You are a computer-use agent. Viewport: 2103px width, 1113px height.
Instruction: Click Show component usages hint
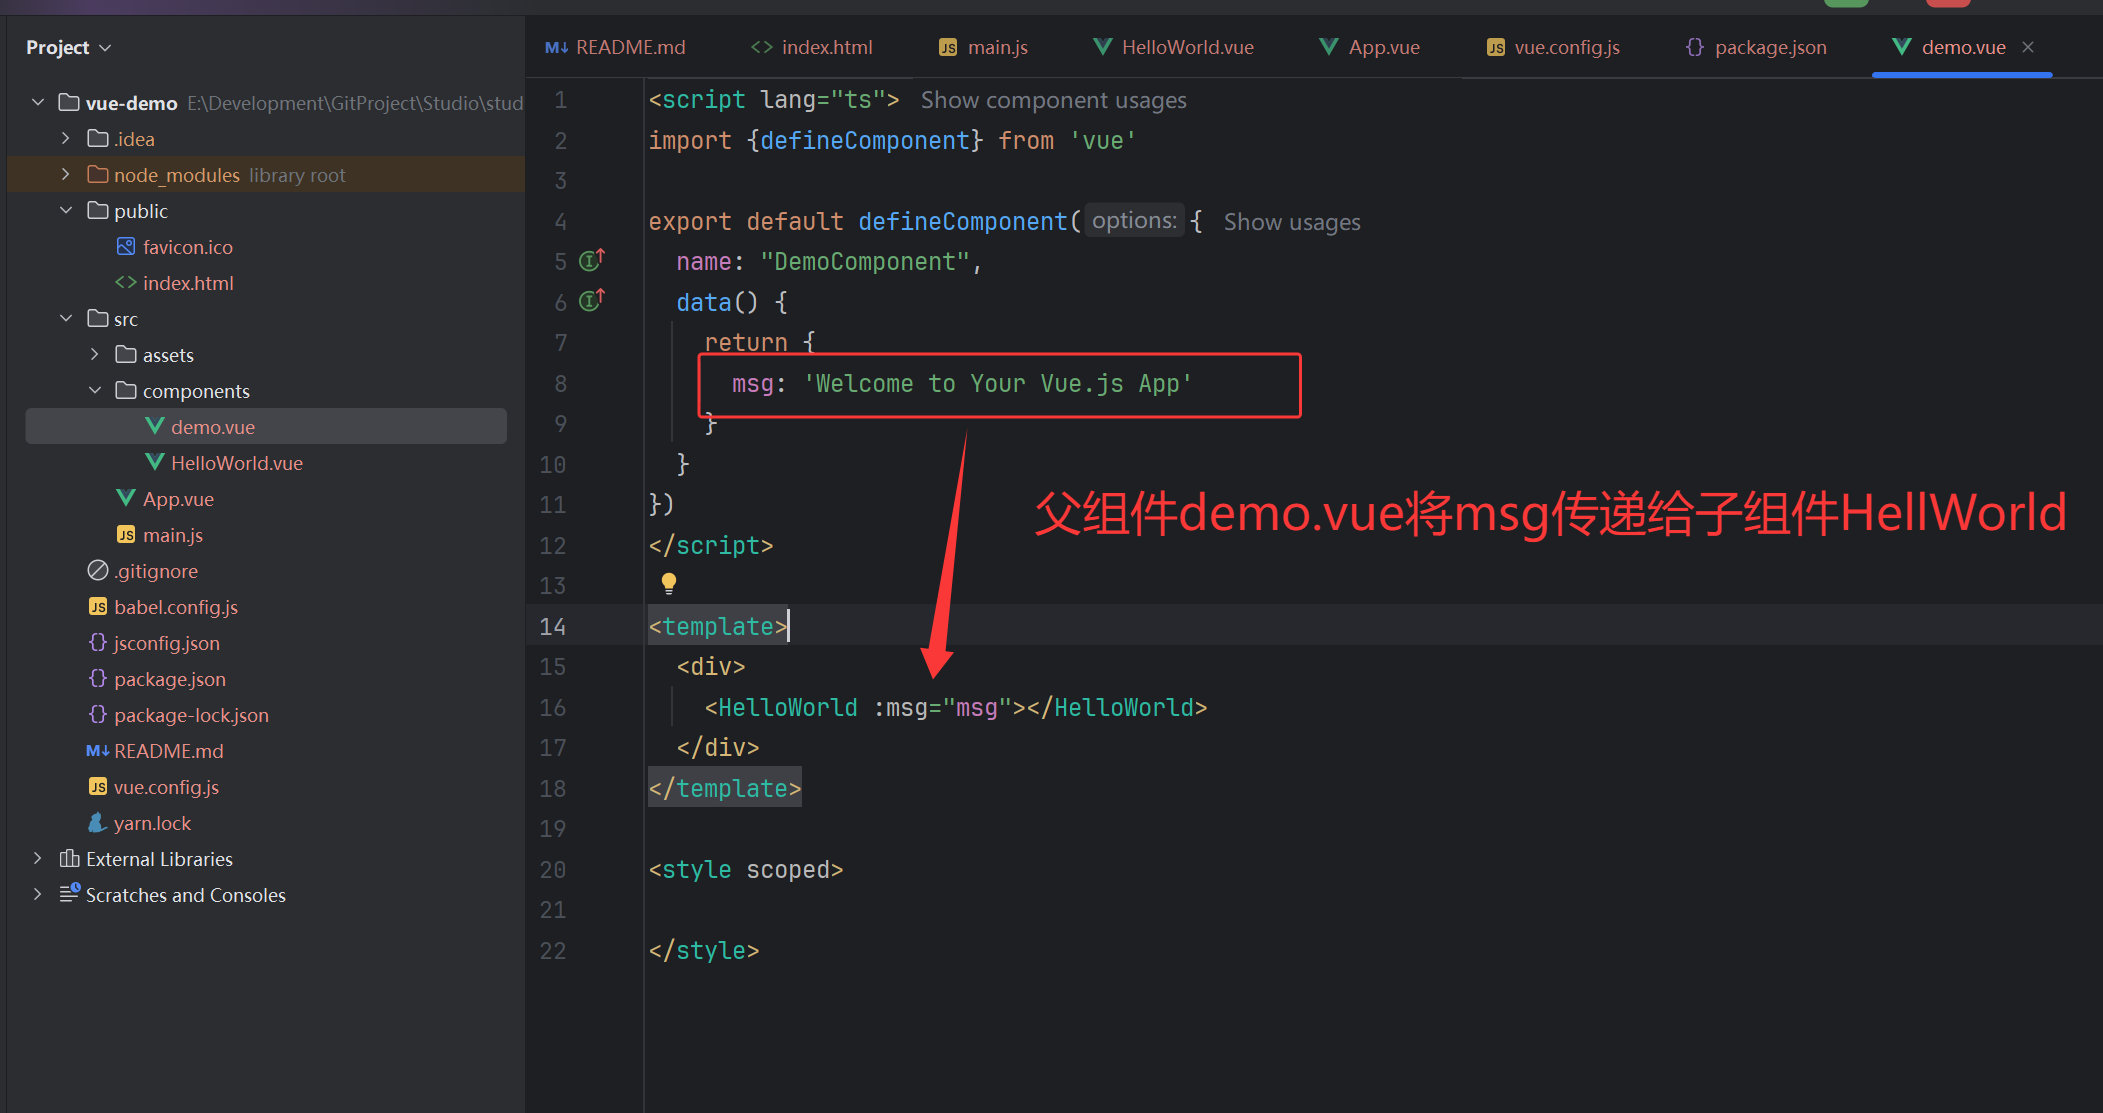pos(1053,100)
